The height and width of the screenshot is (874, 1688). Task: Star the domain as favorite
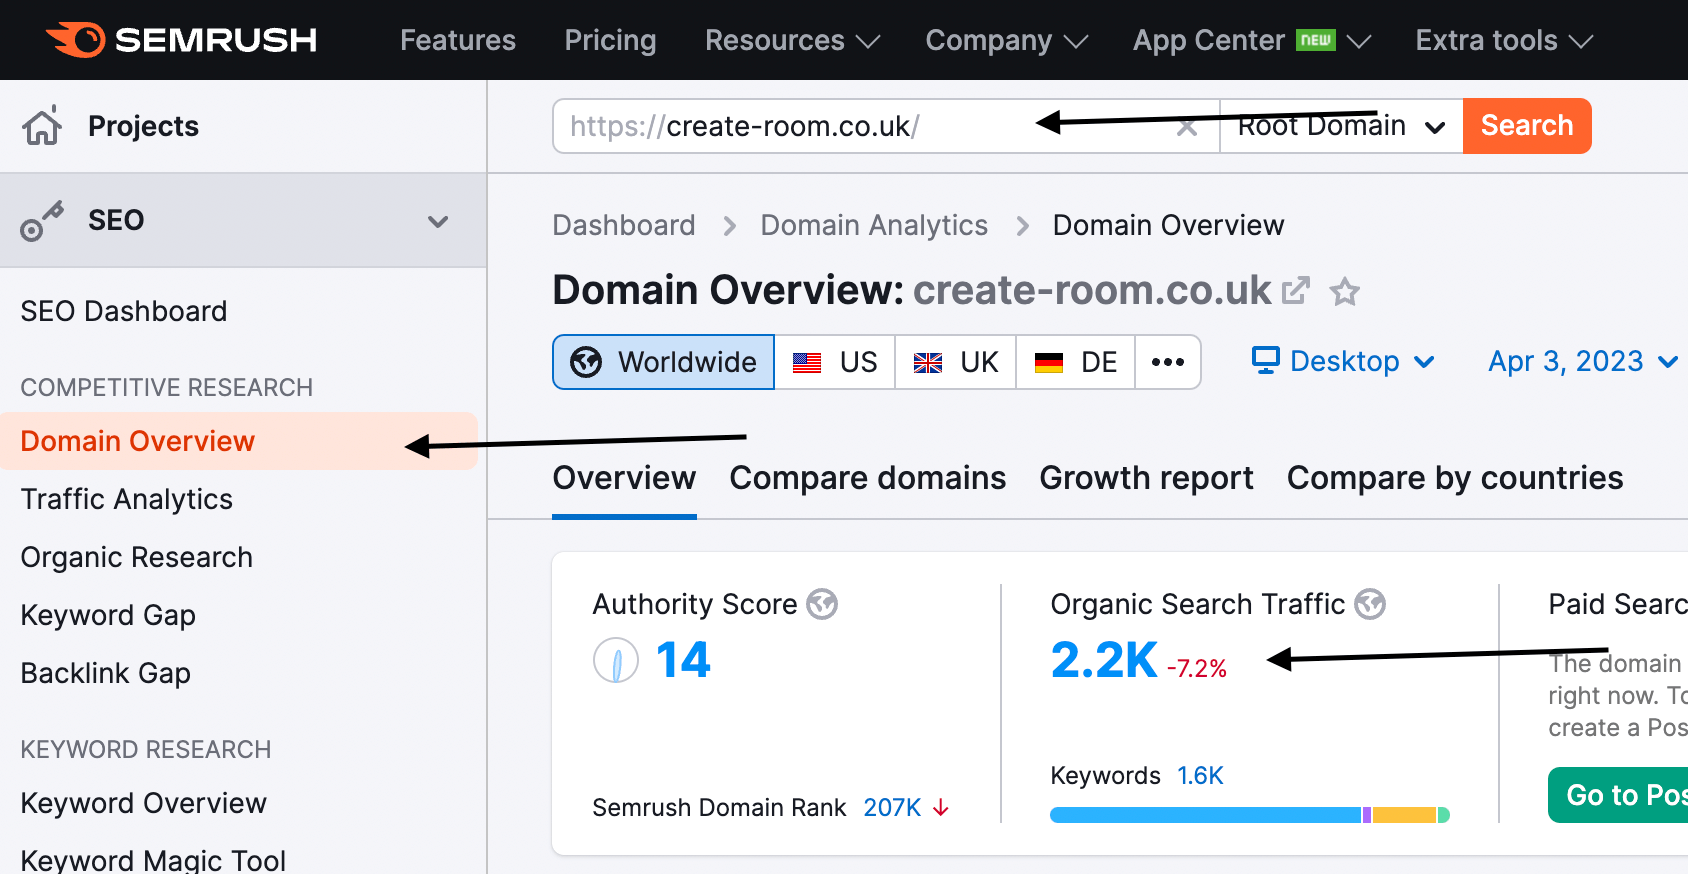click(x=1345, y=292)
